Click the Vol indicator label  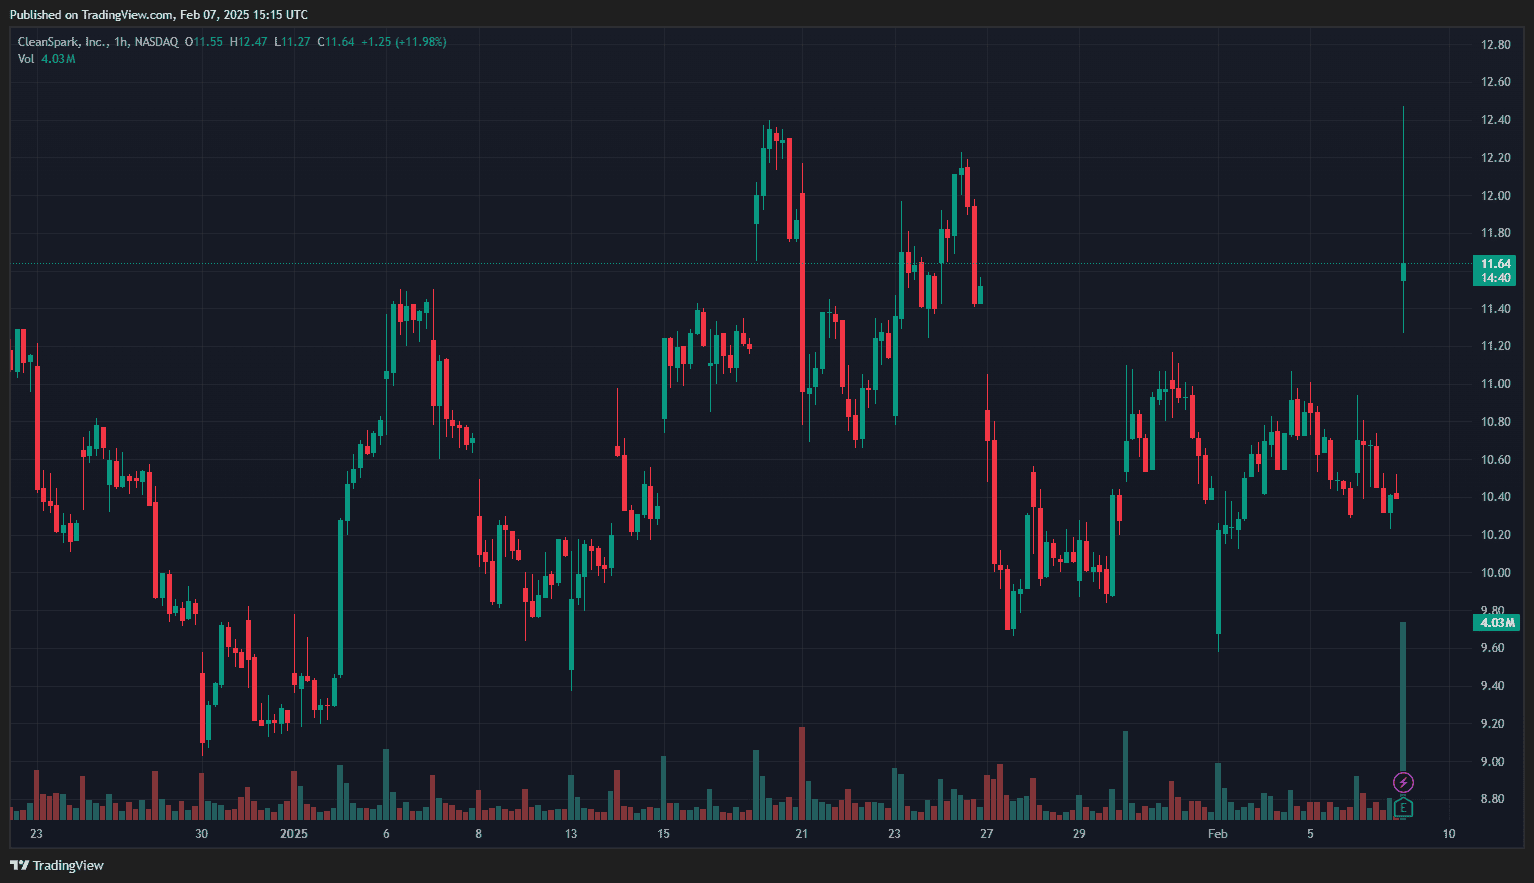coord(26,59)
